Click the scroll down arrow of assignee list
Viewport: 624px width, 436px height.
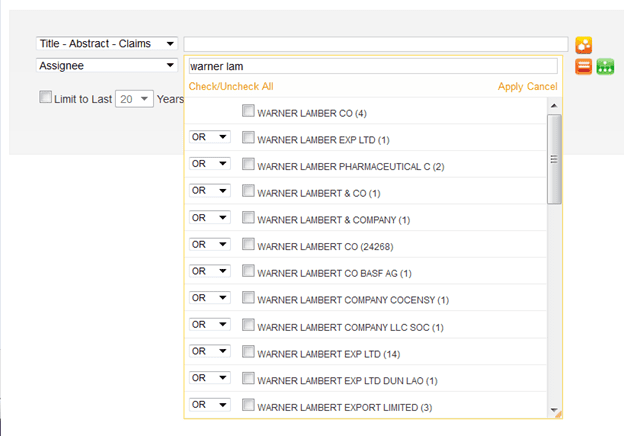tap(554, 410)
